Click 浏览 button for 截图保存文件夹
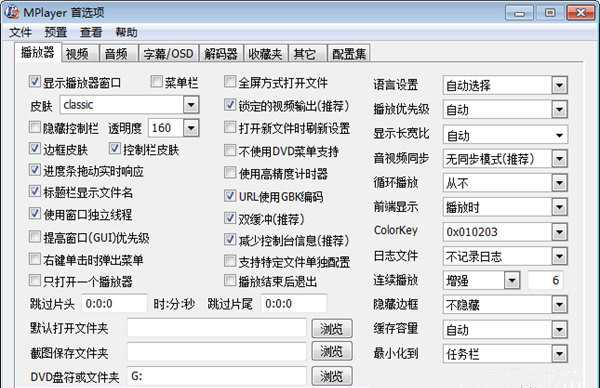Image resolution: width=600 pixels, height=388 pixels. (332, 351)
